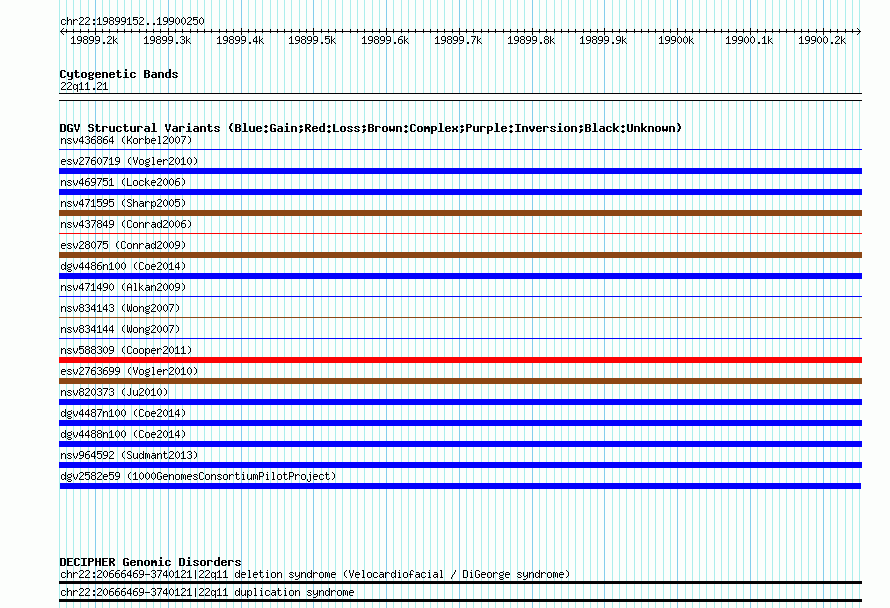Click nsv834143 (Wong2007) label
The width and height of the screenshot is (890, 608).
[x=120, y=308]
